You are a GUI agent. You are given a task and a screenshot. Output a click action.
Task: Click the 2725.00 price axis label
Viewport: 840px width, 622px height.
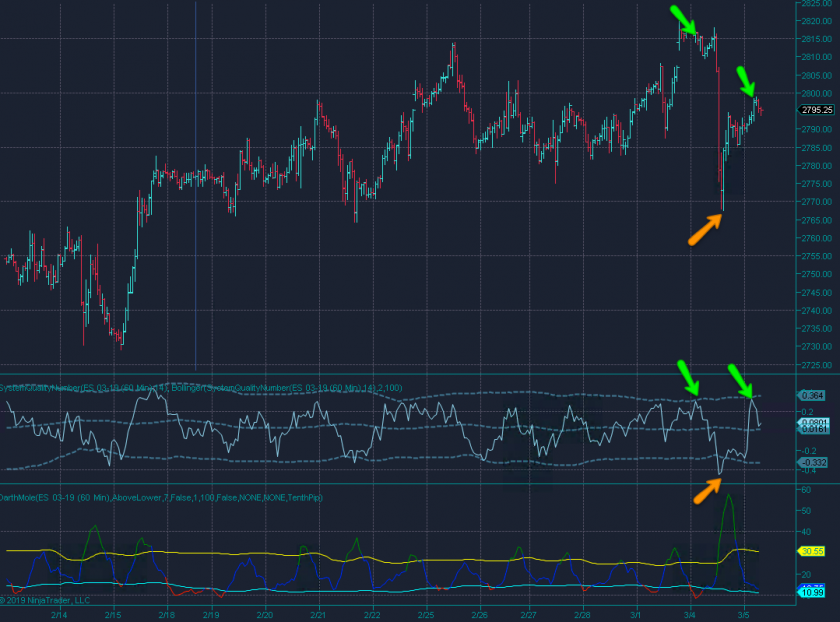tap(817, 365)
